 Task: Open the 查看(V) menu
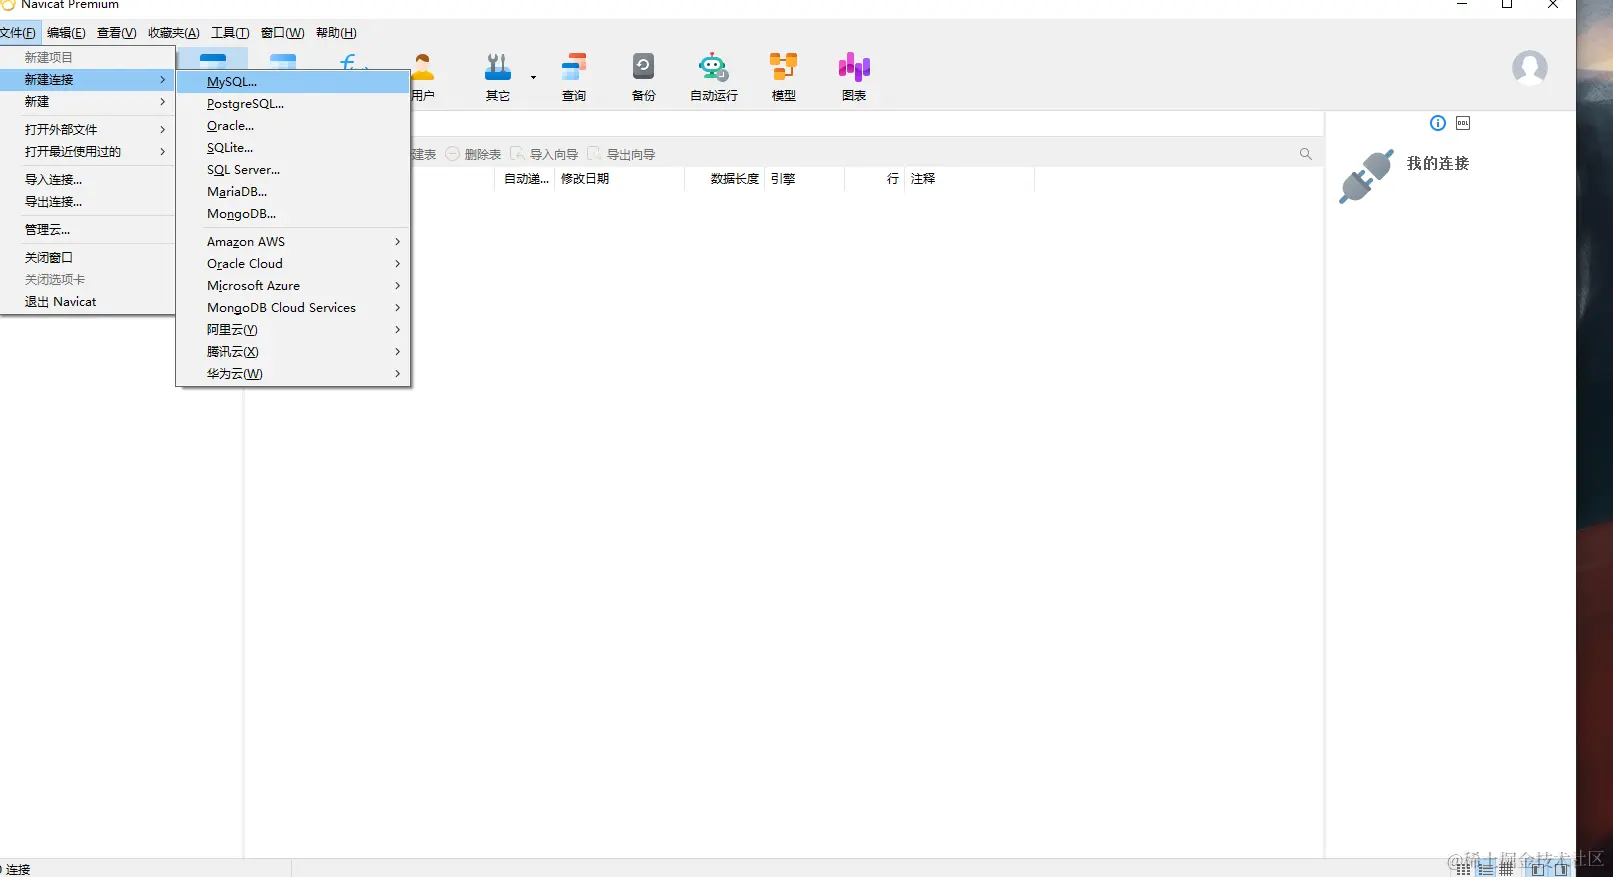tap(116, 33)
